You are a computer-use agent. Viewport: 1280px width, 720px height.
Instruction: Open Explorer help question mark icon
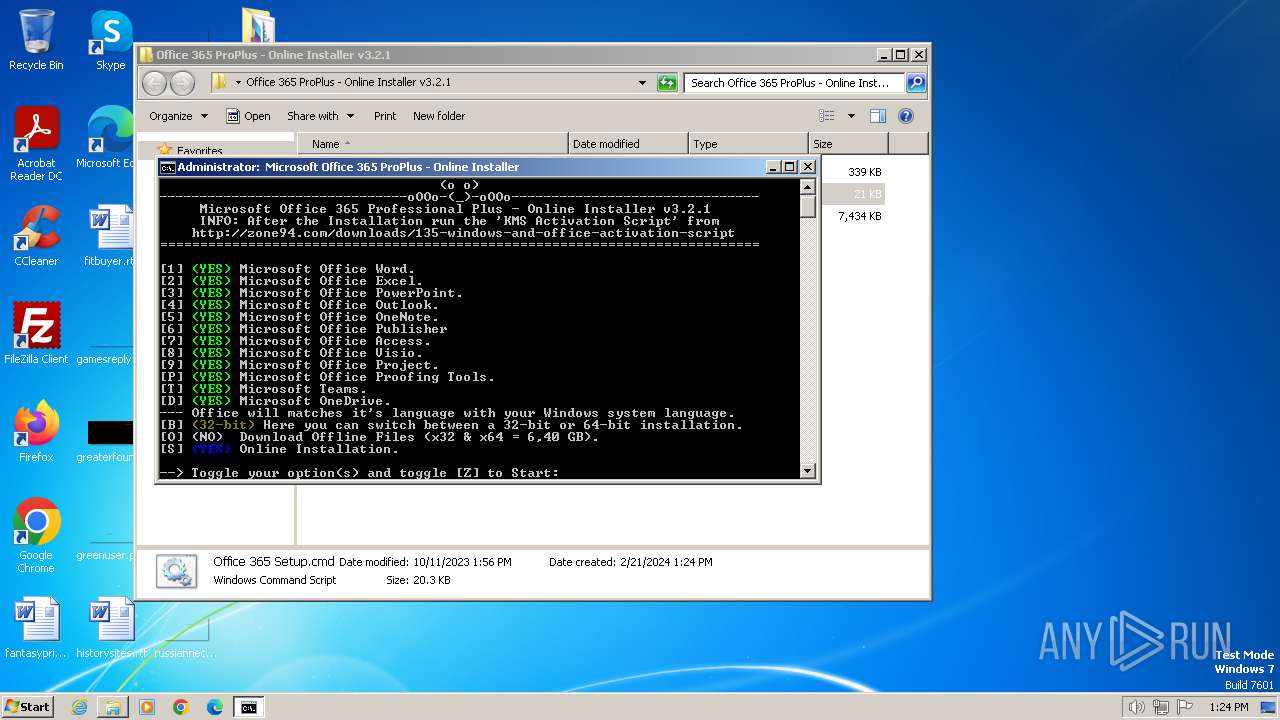click(906, 116)
